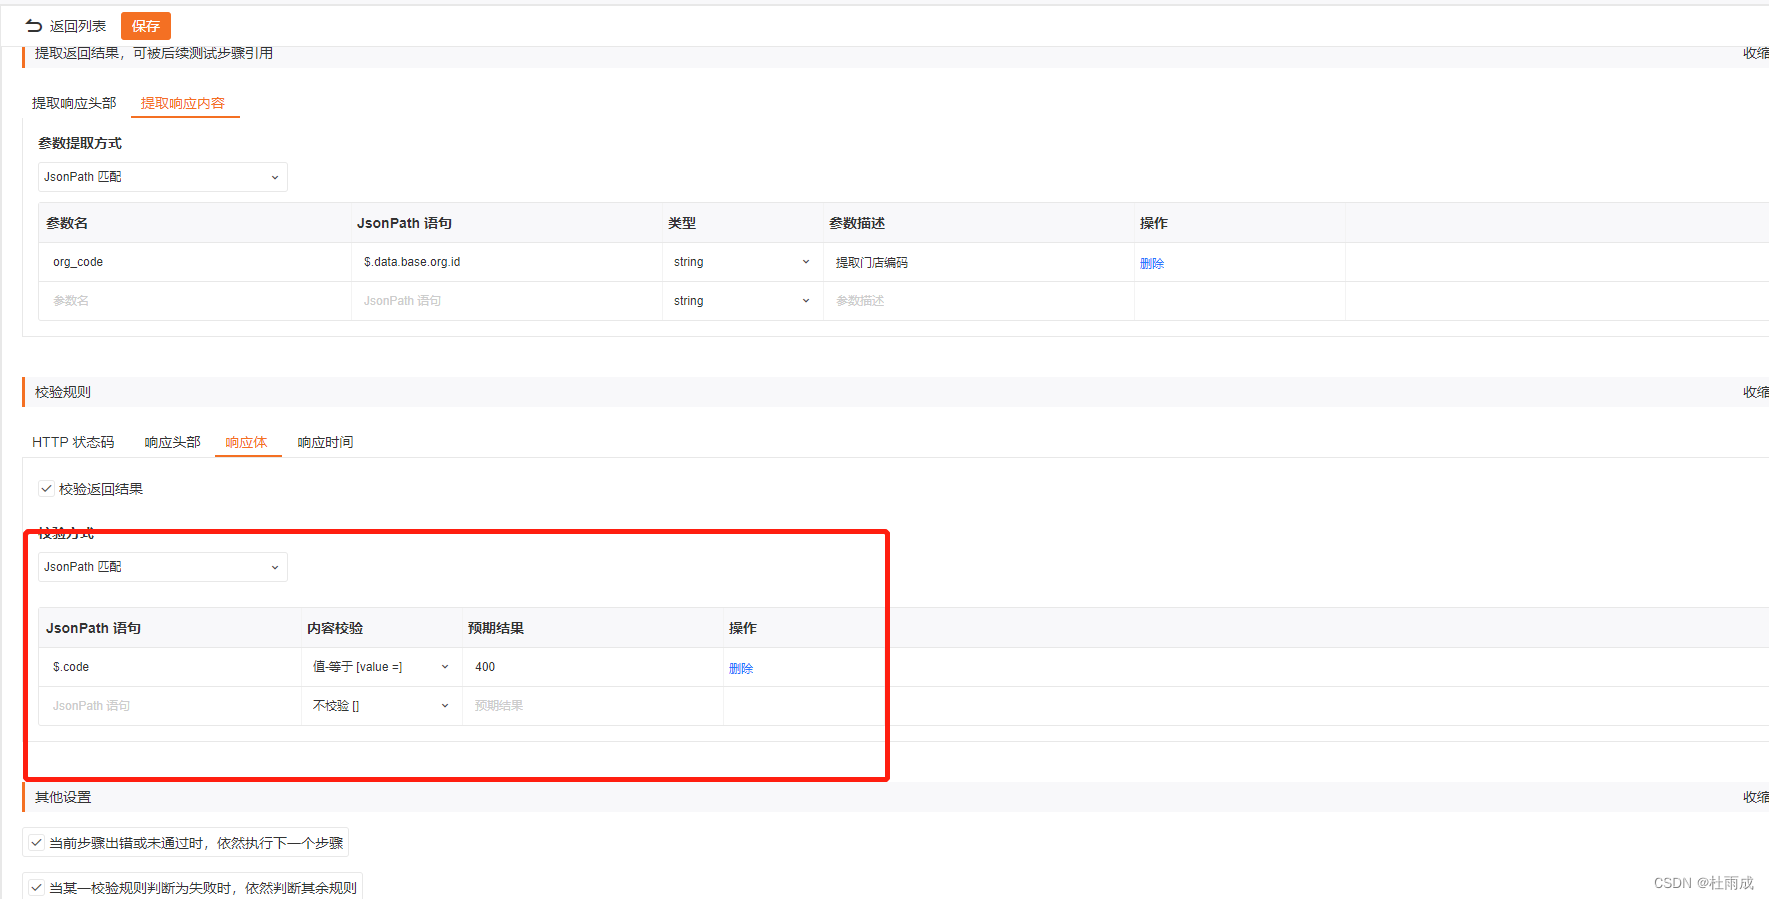Screen dimensions: 1769x899
Task: Open the string type dropdown for org_code
Action: (x=742, y=262)
